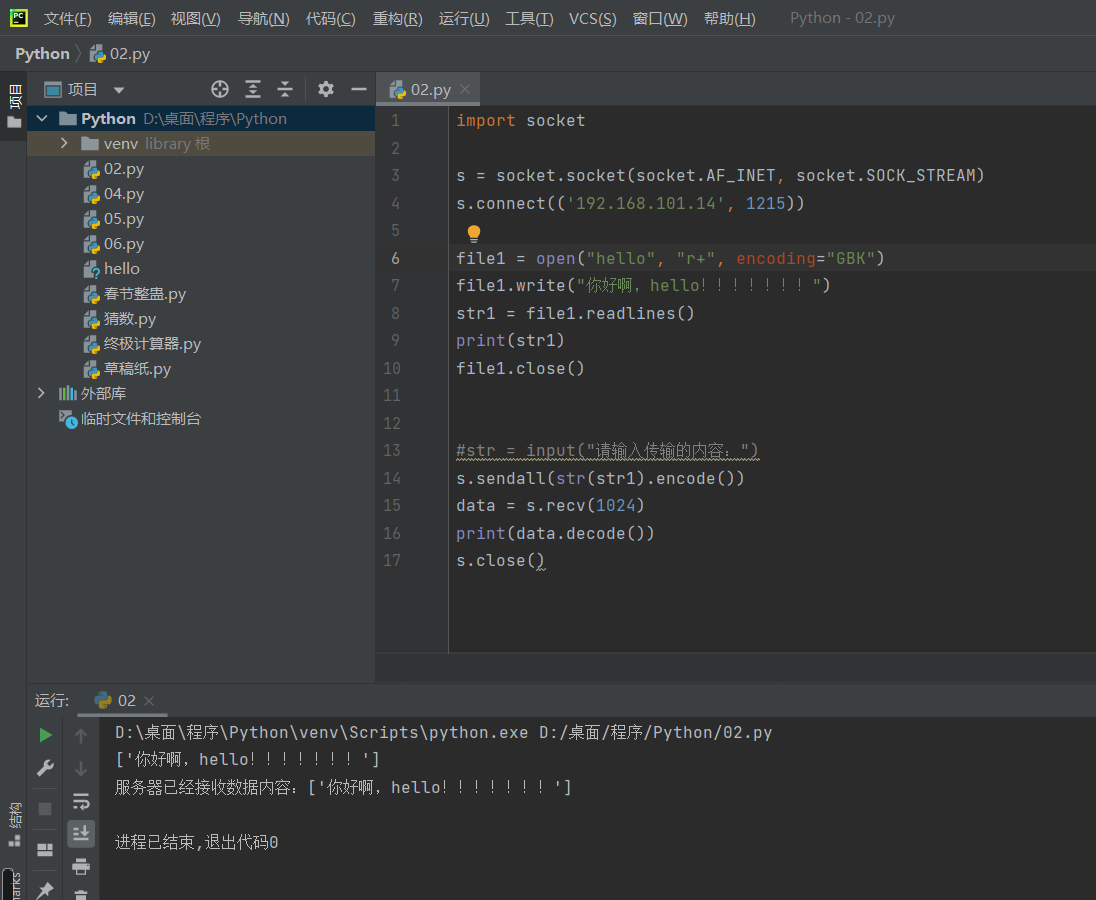This screenshot has height=900, width=1096.
Task: Open the Code menu
Action: (x=331, y=19)
